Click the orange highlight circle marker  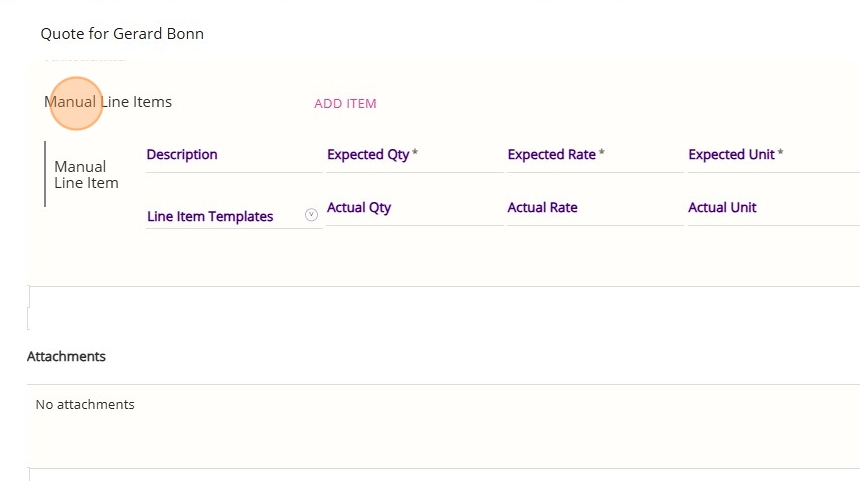click(76, 103)
